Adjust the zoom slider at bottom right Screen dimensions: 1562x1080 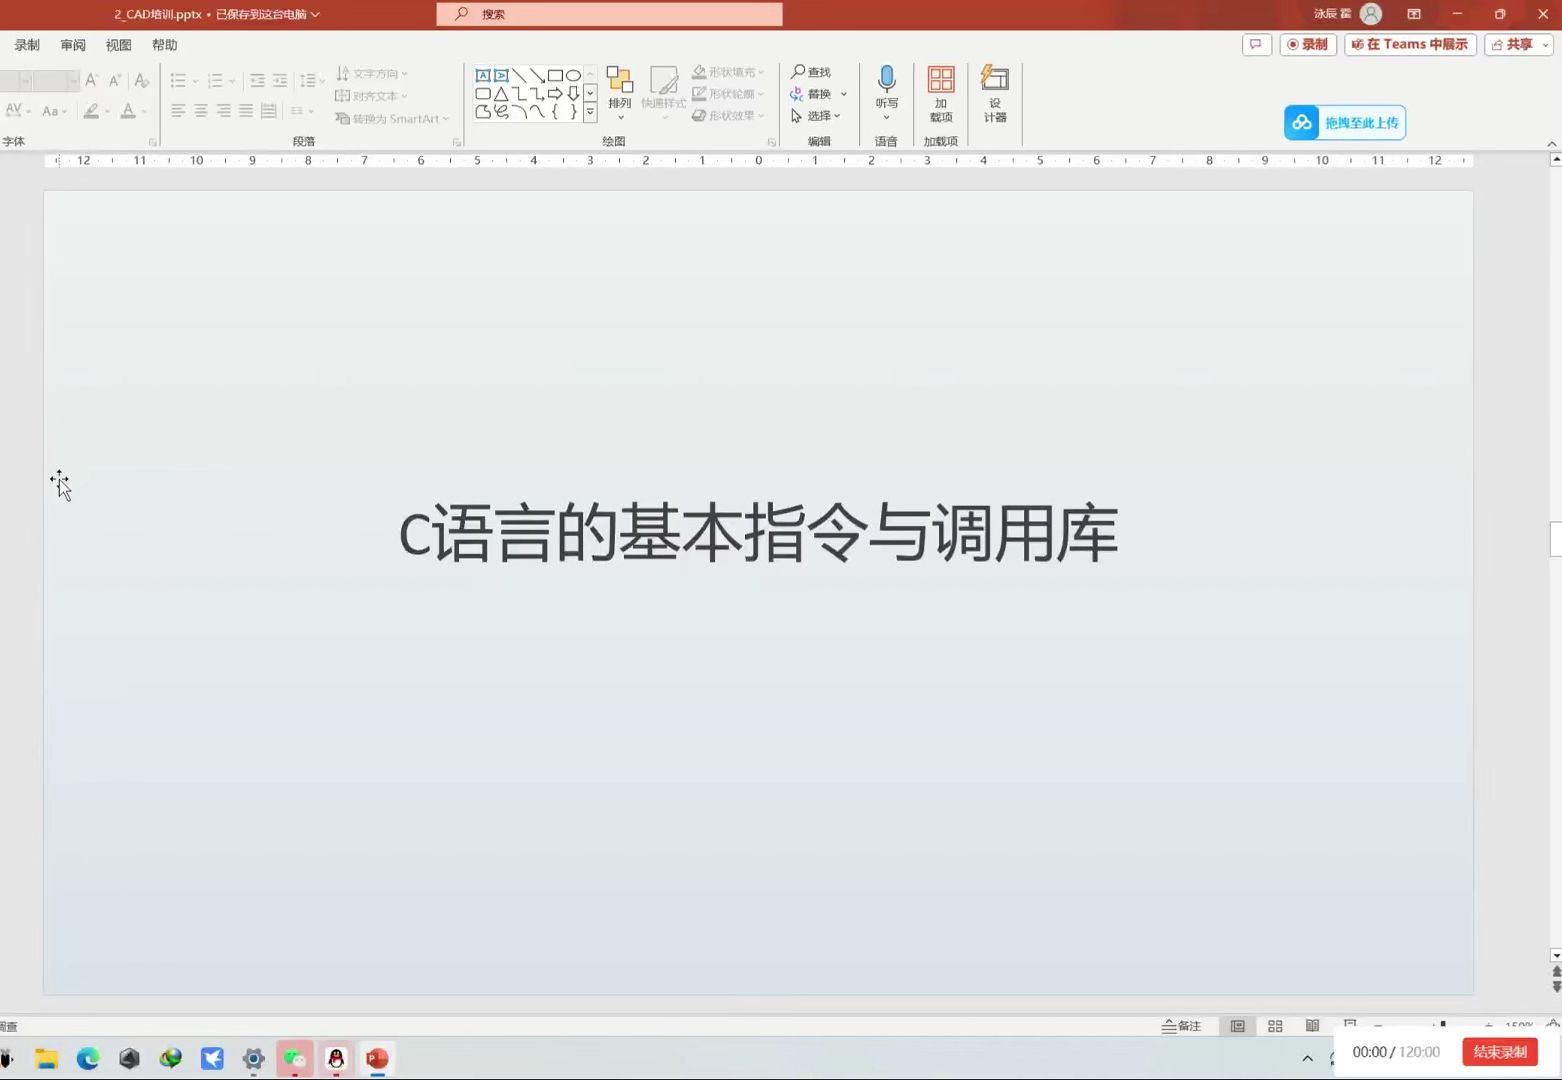1443,1026
